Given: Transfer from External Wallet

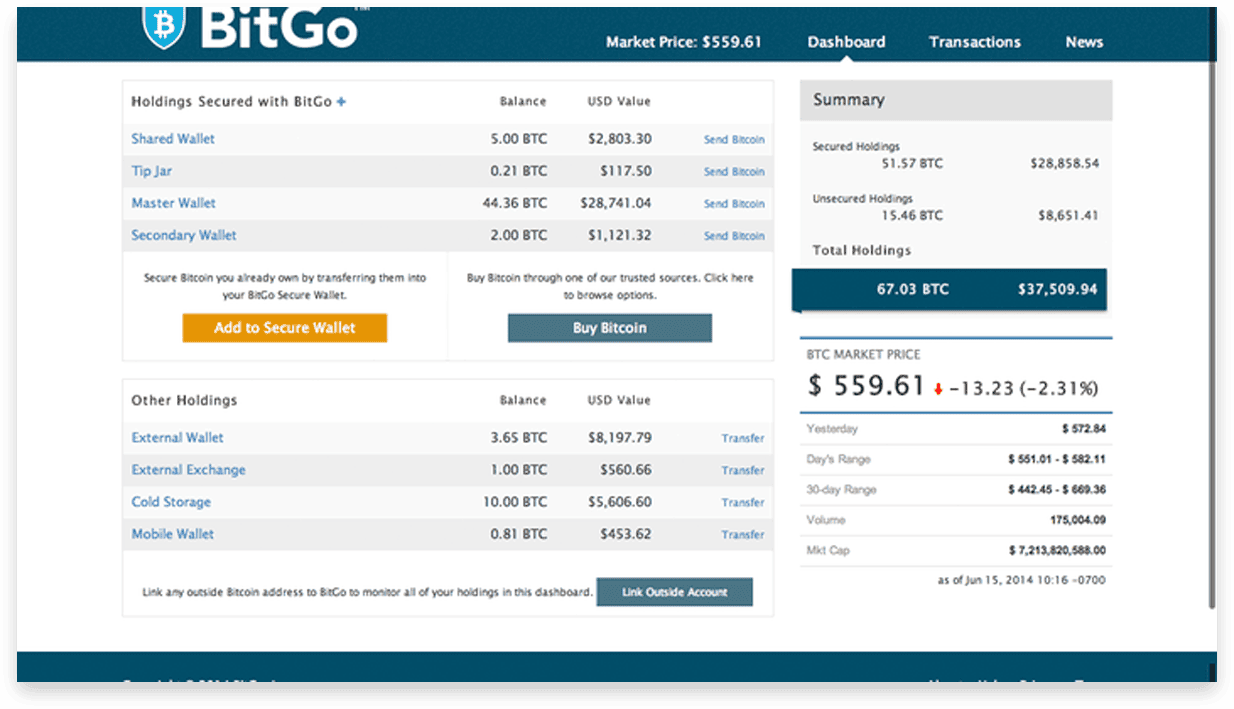Looking at the screenshot, I should pos(743,438).
